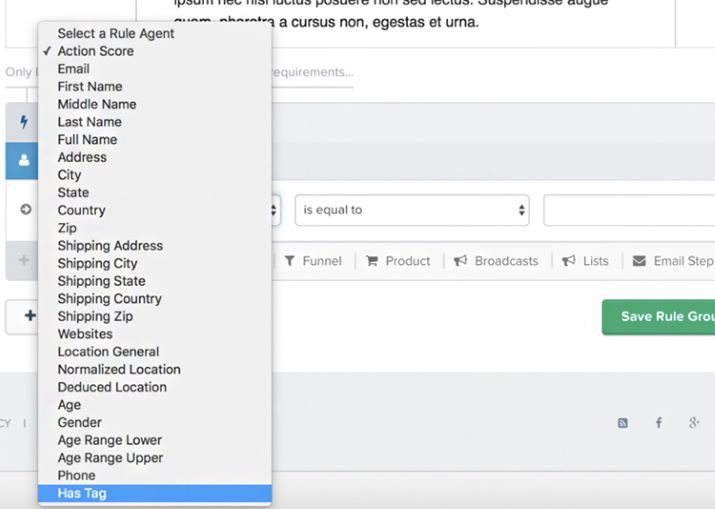Open the Facebook icon in footer

658,423
